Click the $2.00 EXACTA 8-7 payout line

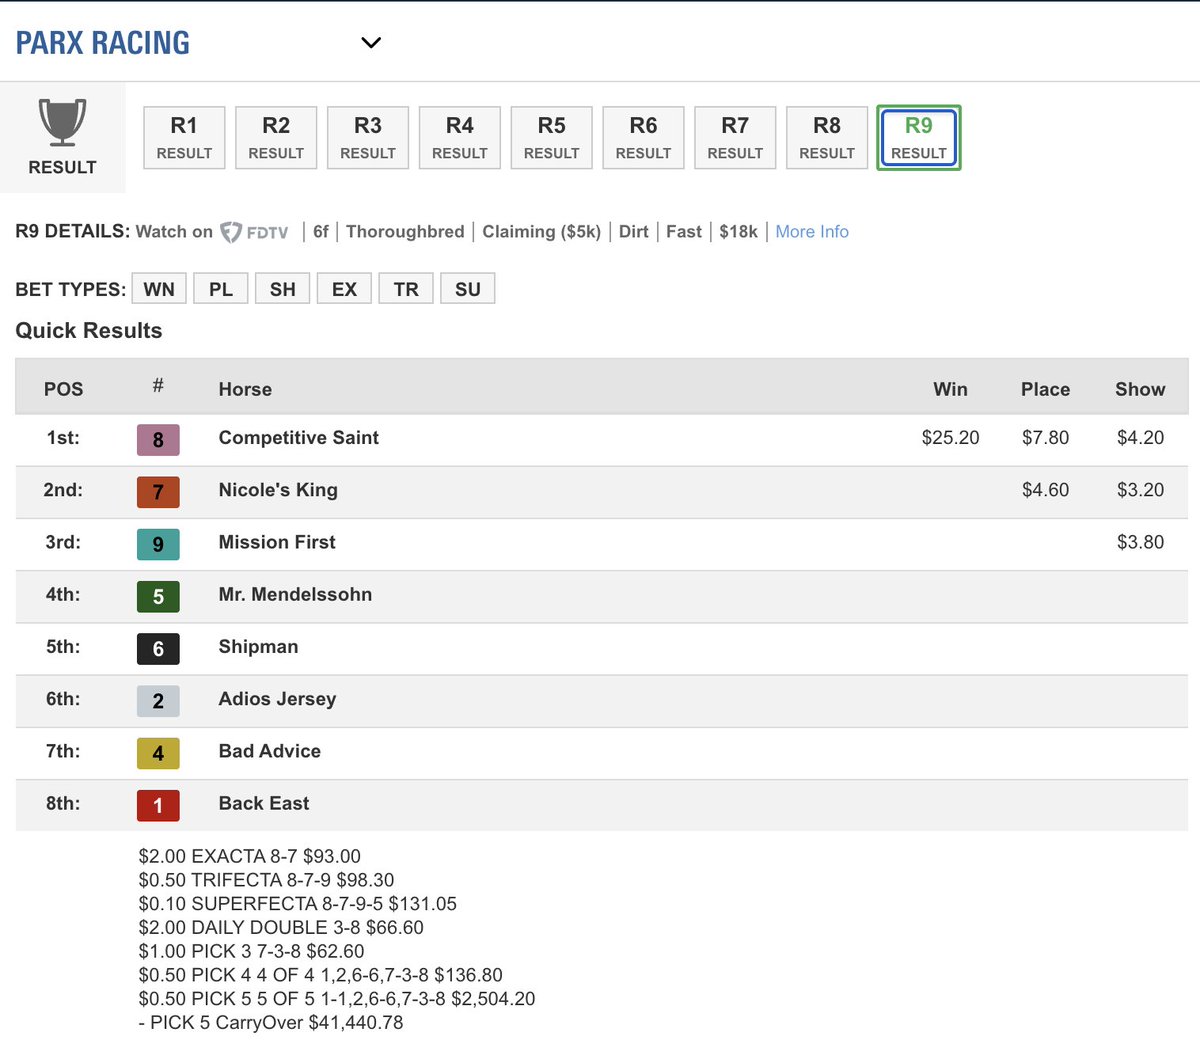250,856
